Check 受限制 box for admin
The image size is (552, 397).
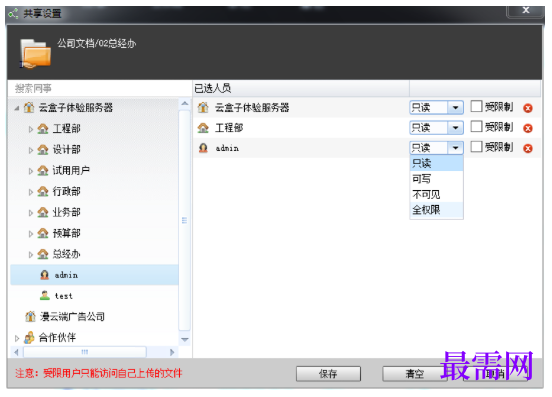476,146
